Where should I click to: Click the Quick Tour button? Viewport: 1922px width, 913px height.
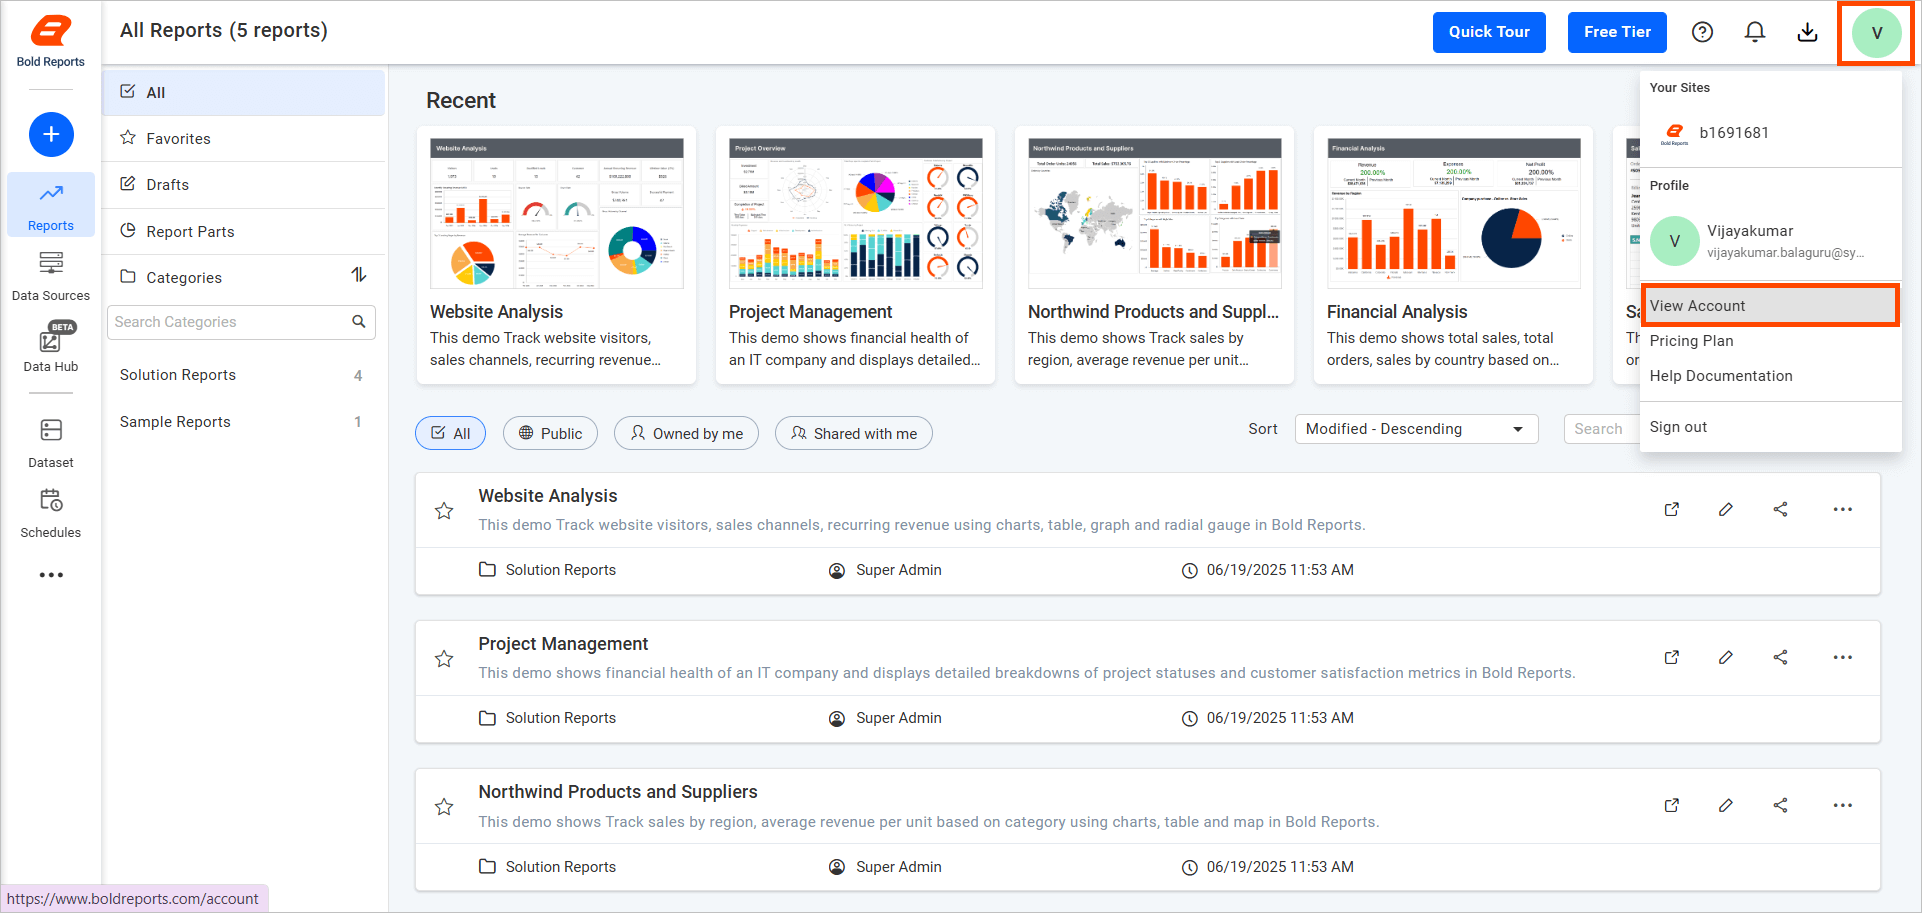click(x=1489, y=32)
